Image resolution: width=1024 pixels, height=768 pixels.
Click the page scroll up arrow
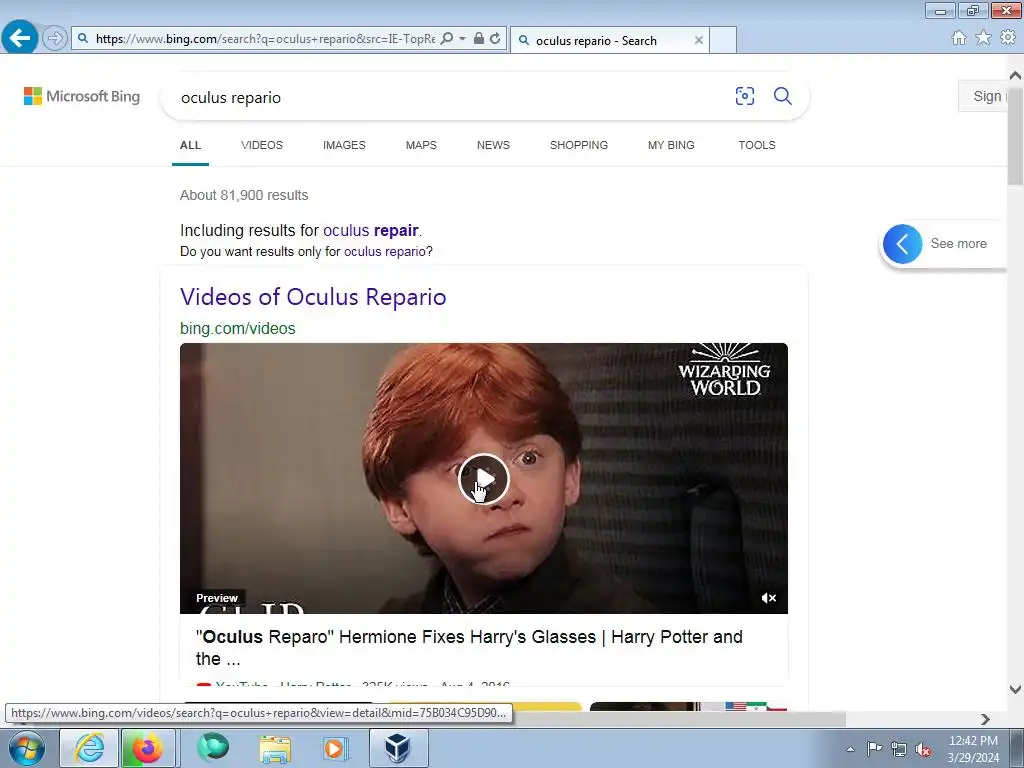[x=1016, y=75]
